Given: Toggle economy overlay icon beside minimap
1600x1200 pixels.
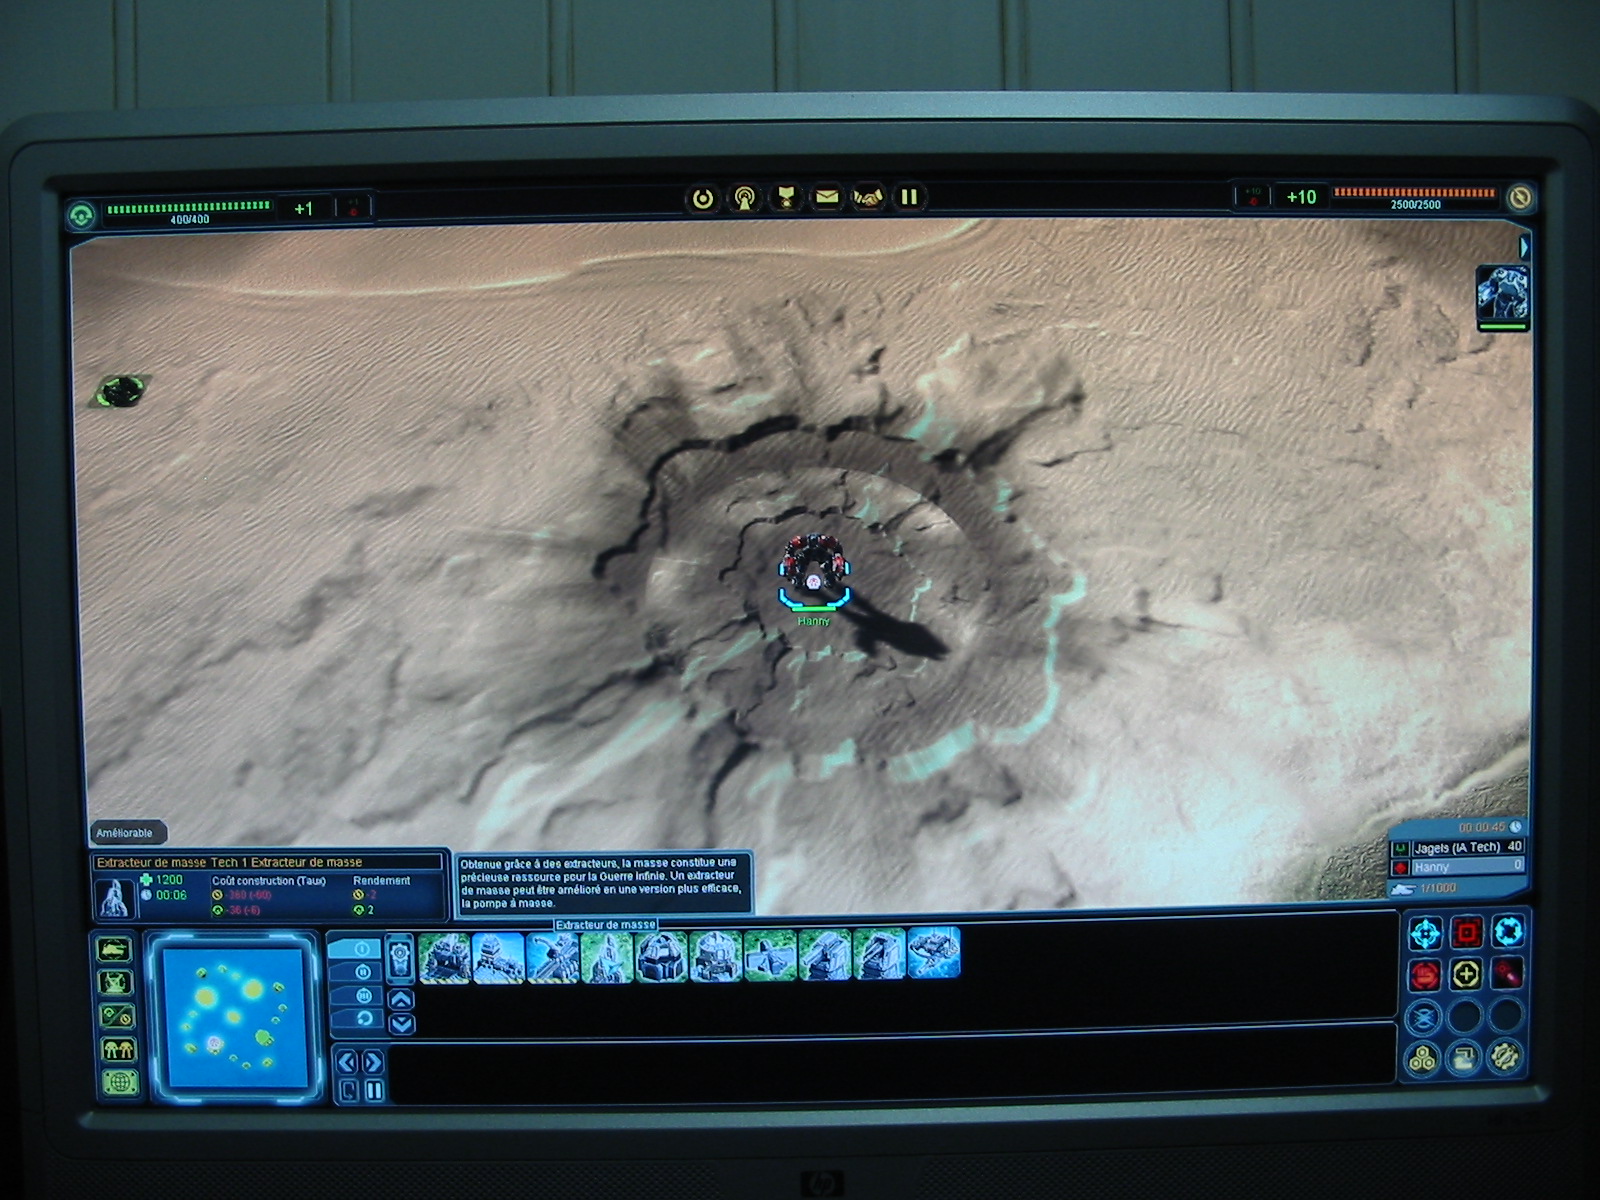Looking at the screenshot, I should coord(116,1016).
